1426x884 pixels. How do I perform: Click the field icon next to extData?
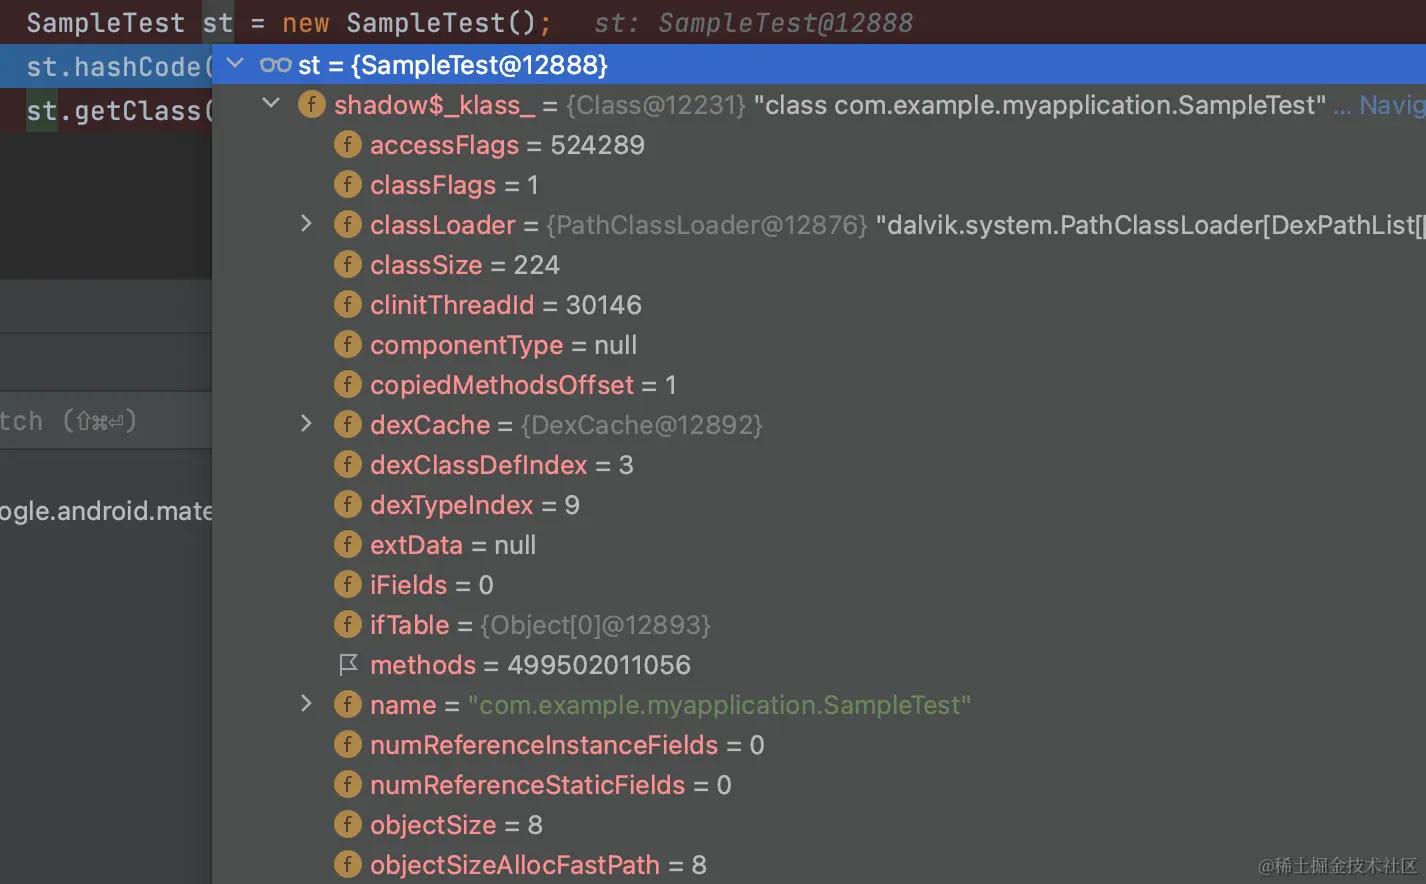click(x=348, y=544)
